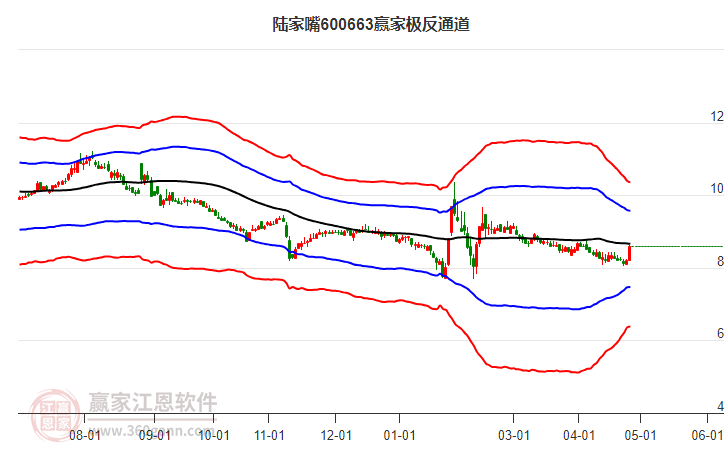The height and width of the screenshot is (450, 726).
Task: Click price axis value 8
Action: click(x=720, y=262)
